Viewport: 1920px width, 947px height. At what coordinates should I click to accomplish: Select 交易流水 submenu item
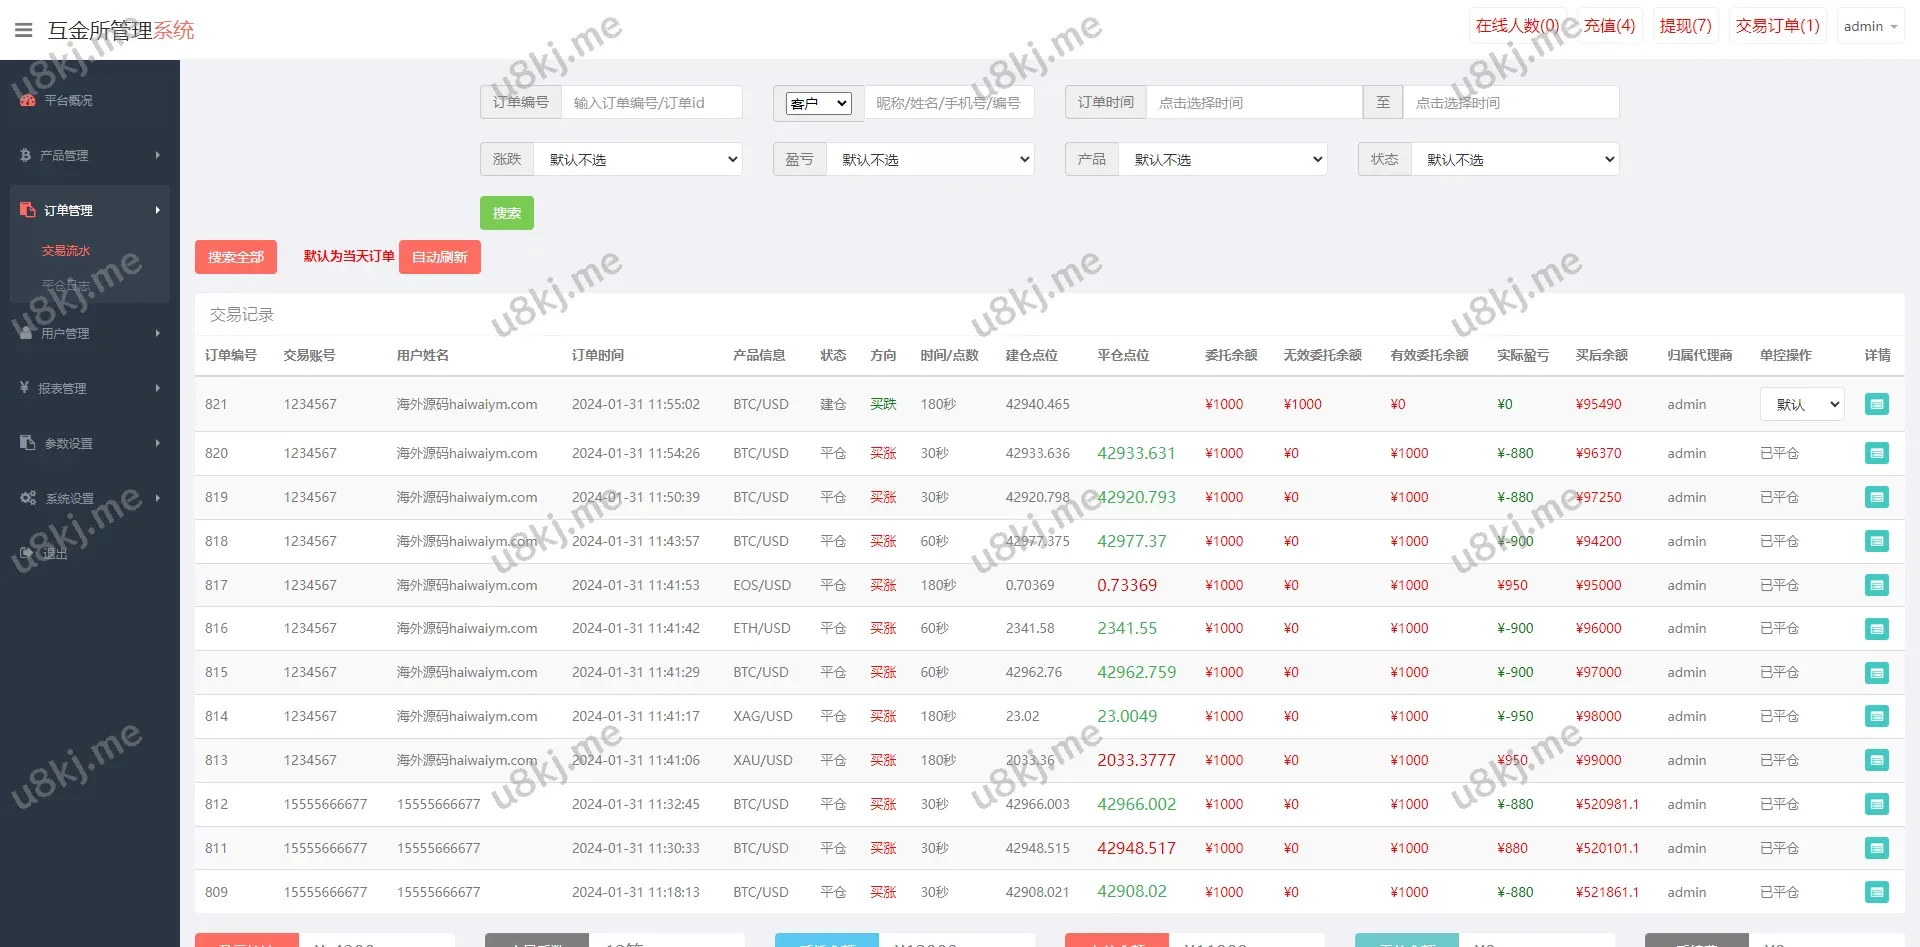66,251
